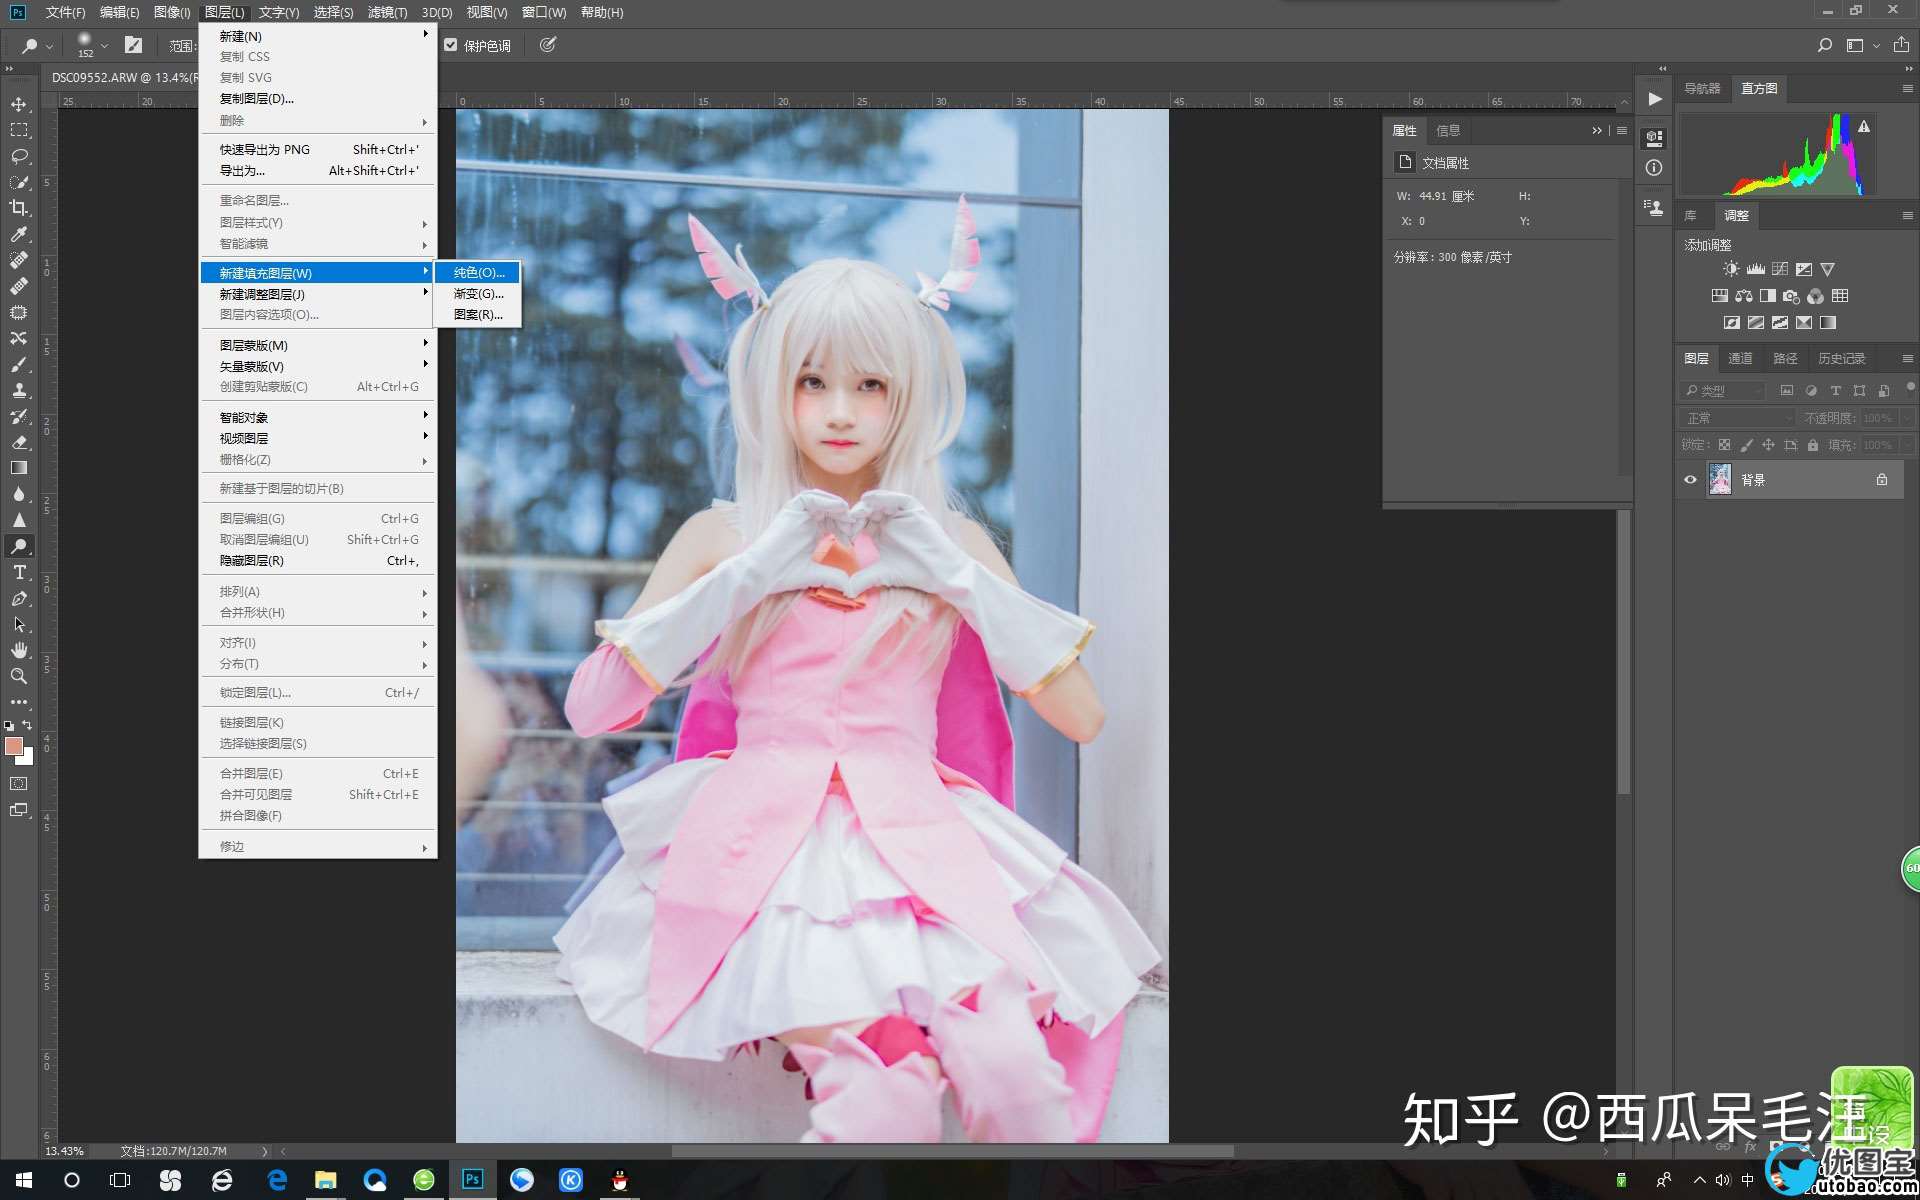
Task: Open the Windows Start button
Action: 24,1180
